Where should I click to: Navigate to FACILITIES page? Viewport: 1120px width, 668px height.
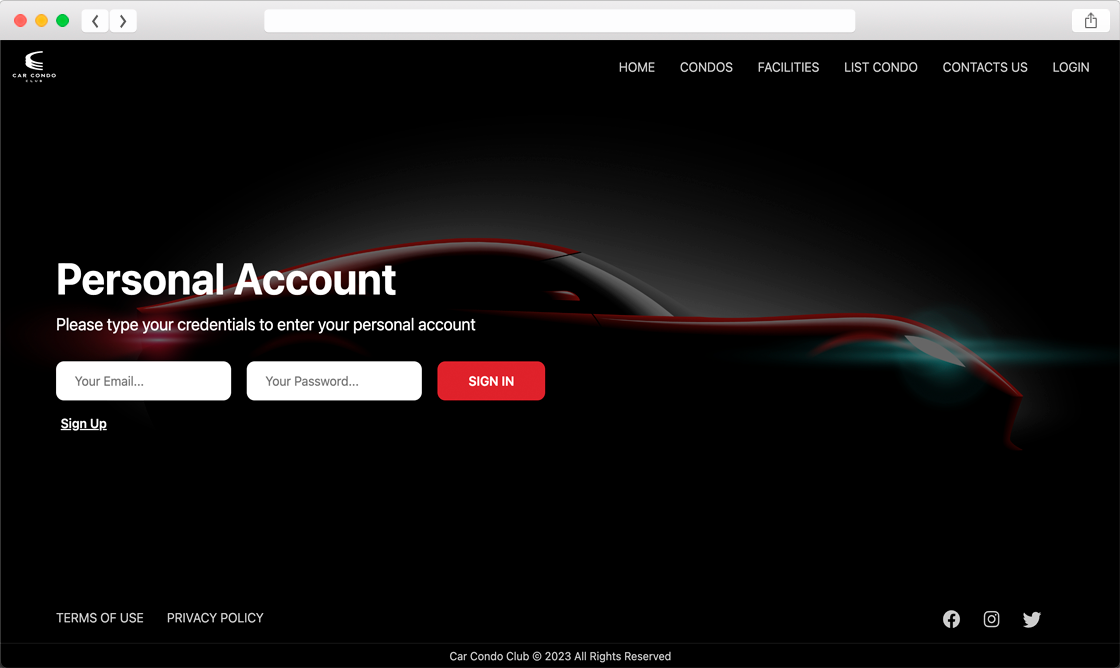click(788, 67)
